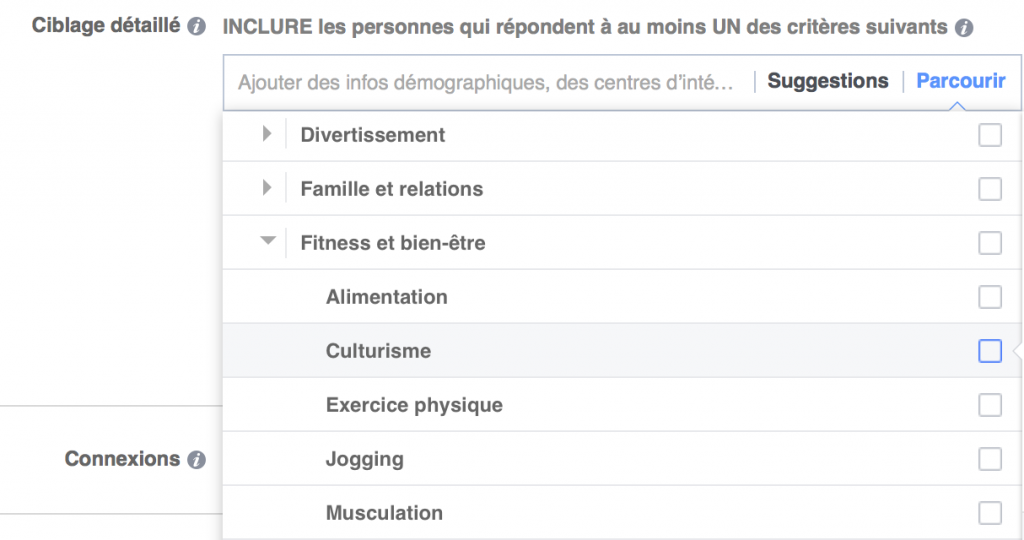Check the Exercice physique checkbox
The image size is (1024, 540).
[x=990, y=405]
